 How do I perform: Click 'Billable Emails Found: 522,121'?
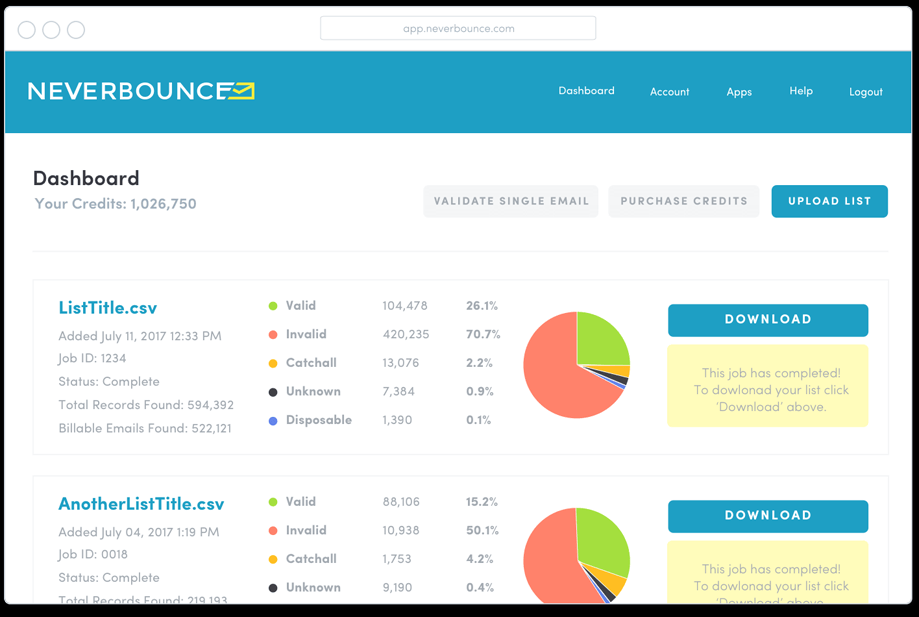coord(145,428)
